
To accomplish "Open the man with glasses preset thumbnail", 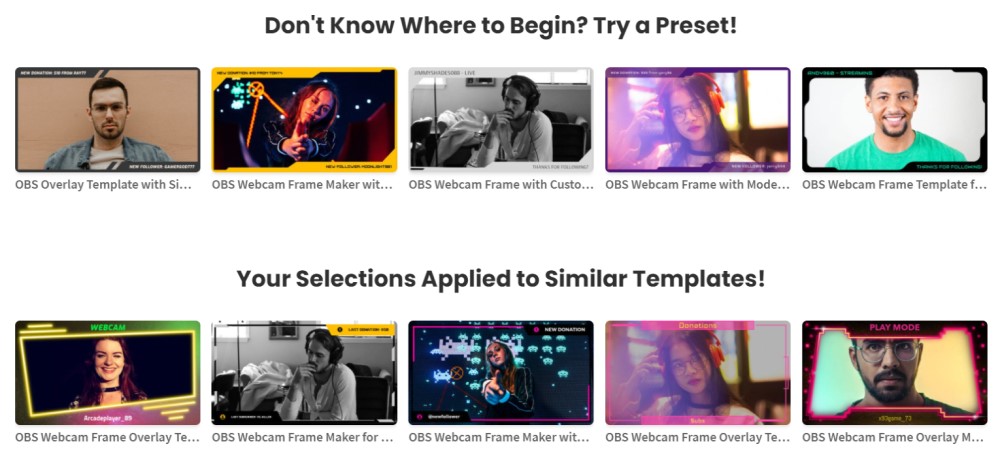I will (x=108, y=120).
